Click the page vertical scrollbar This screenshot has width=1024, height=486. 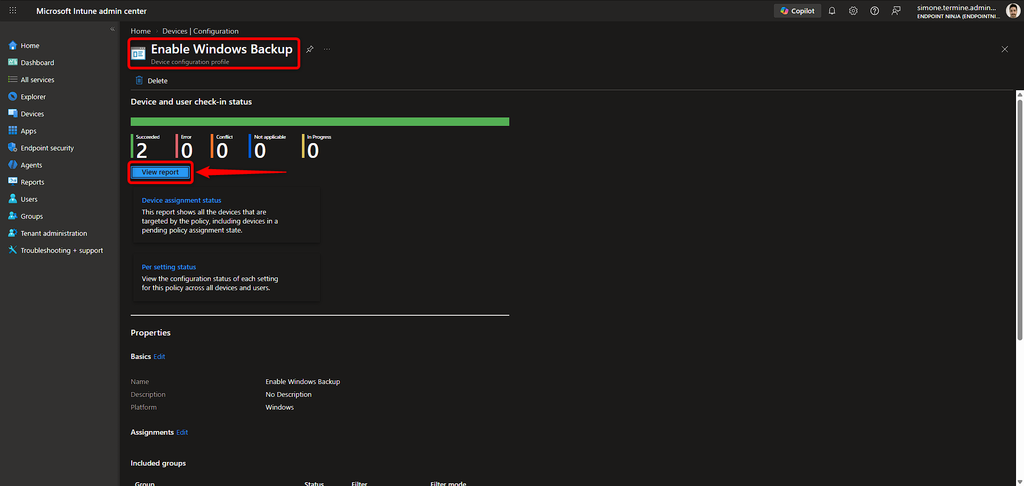1020,219
